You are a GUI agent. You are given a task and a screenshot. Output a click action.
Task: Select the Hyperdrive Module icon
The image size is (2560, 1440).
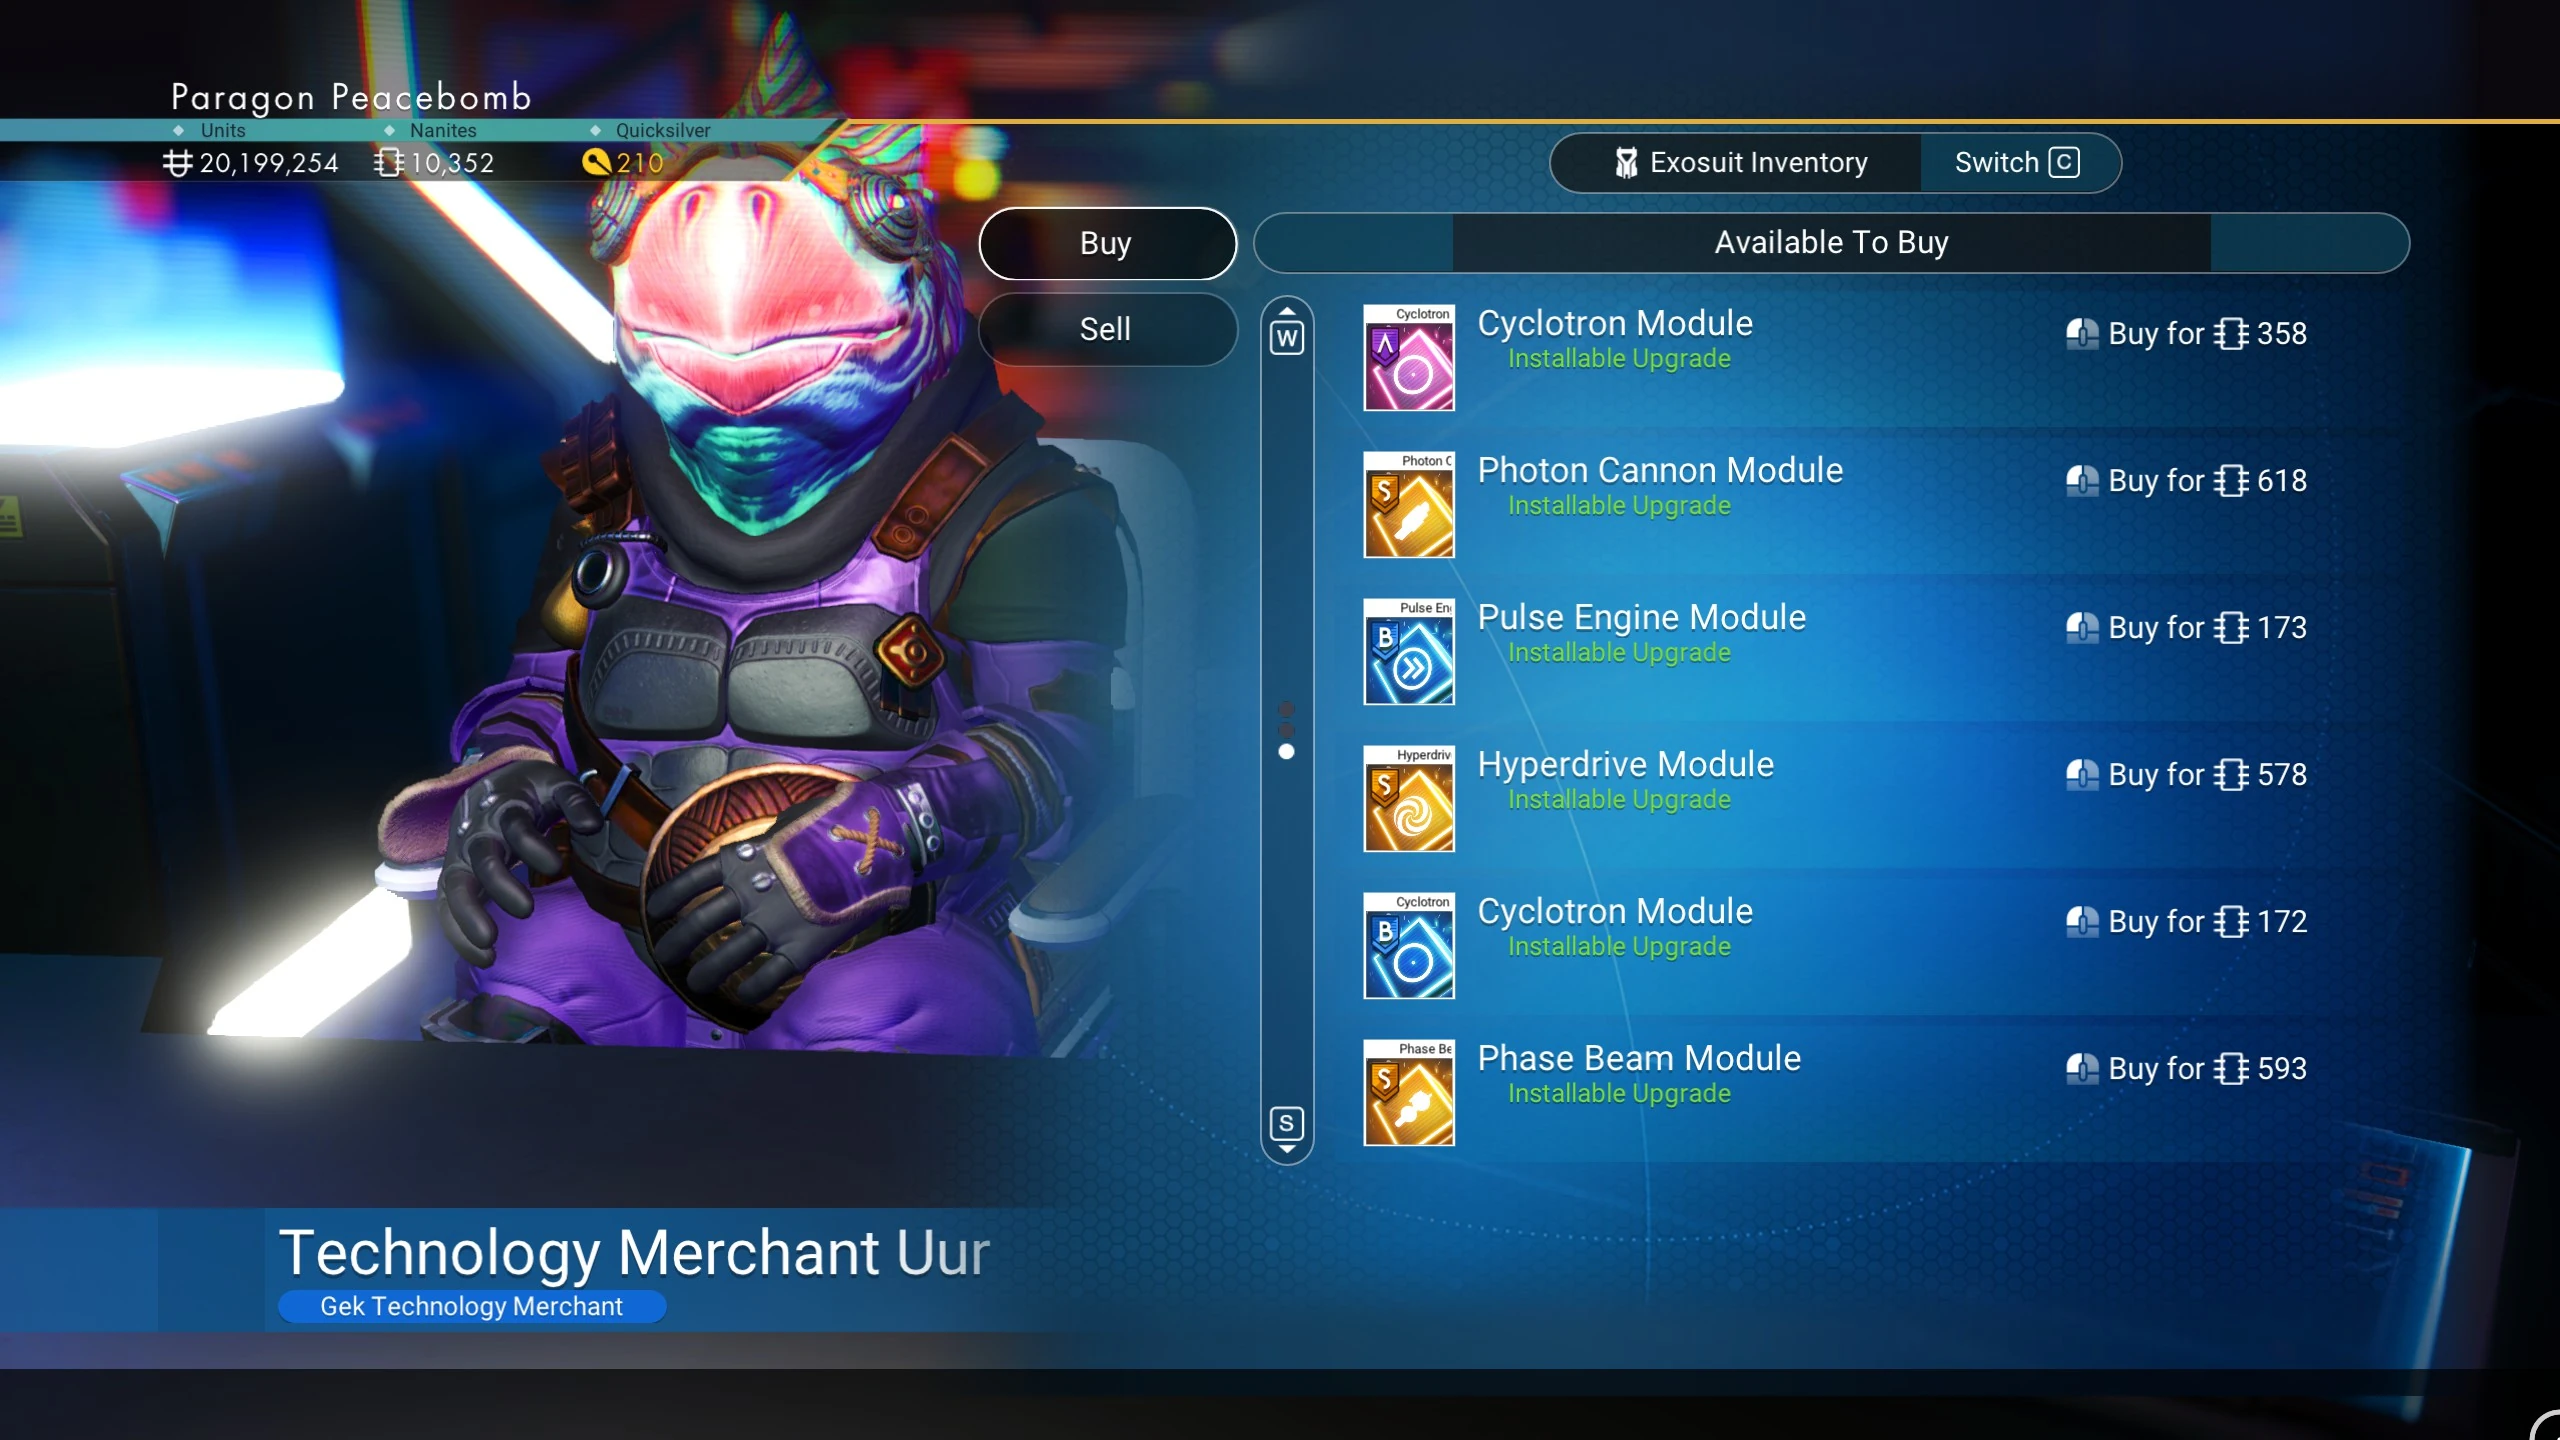click(x=1408, y=798)
